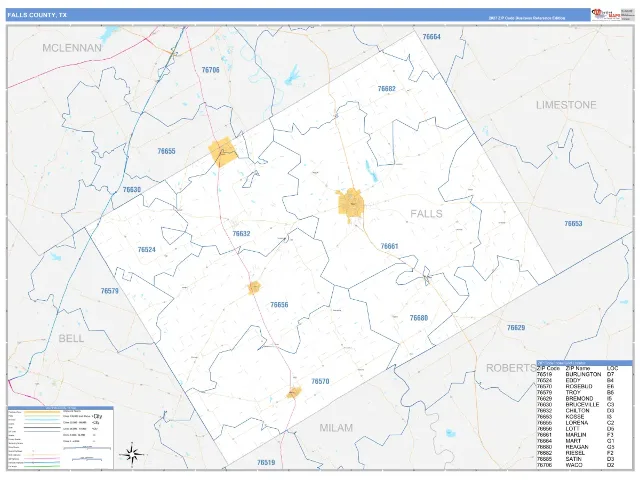Click the small orange city area above 76656
This screenshot has height=480, width=640.
[x=254, y=288]
